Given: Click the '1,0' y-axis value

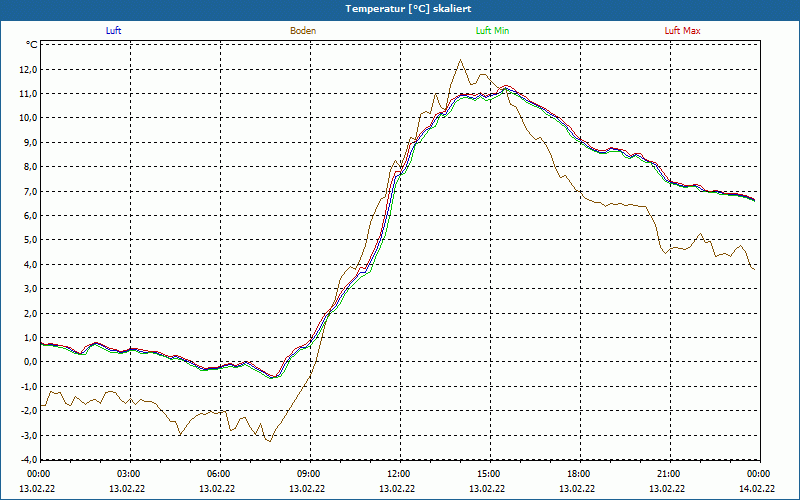Looking at the screenshot, I should (x=31, y=337).
